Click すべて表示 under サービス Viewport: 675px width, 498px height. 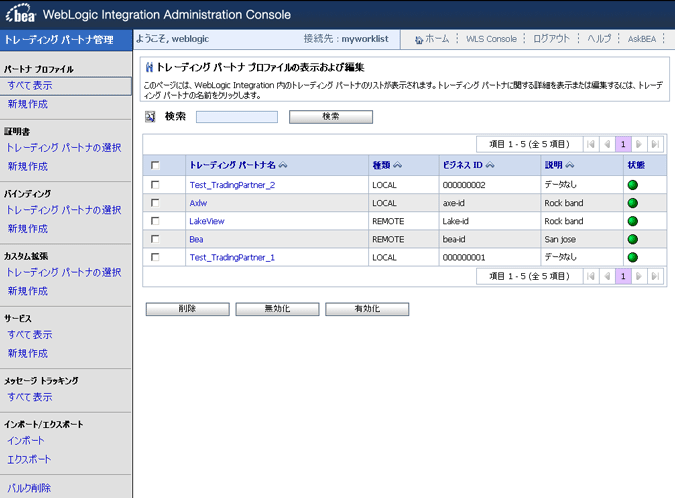point(30,335)
